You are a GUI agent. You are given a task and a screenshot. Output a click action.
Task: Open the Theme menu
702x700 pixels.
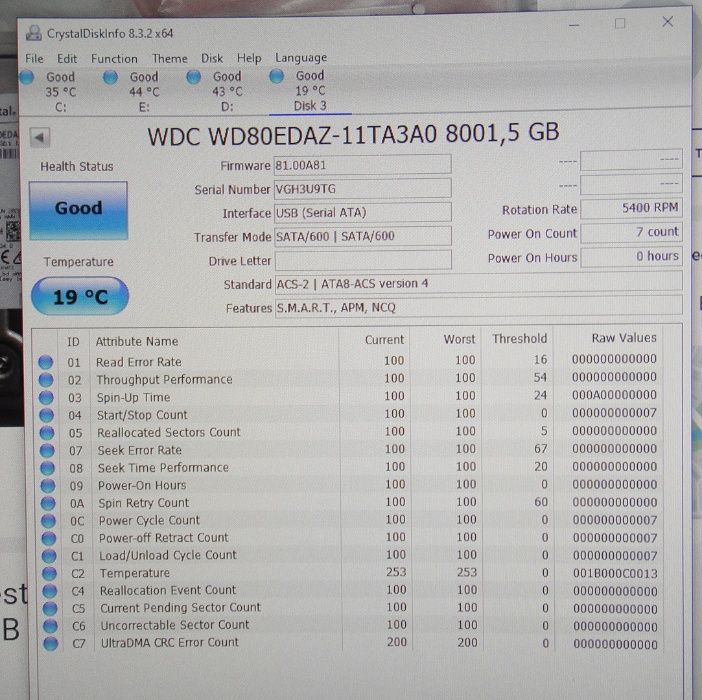pos(170,58)
